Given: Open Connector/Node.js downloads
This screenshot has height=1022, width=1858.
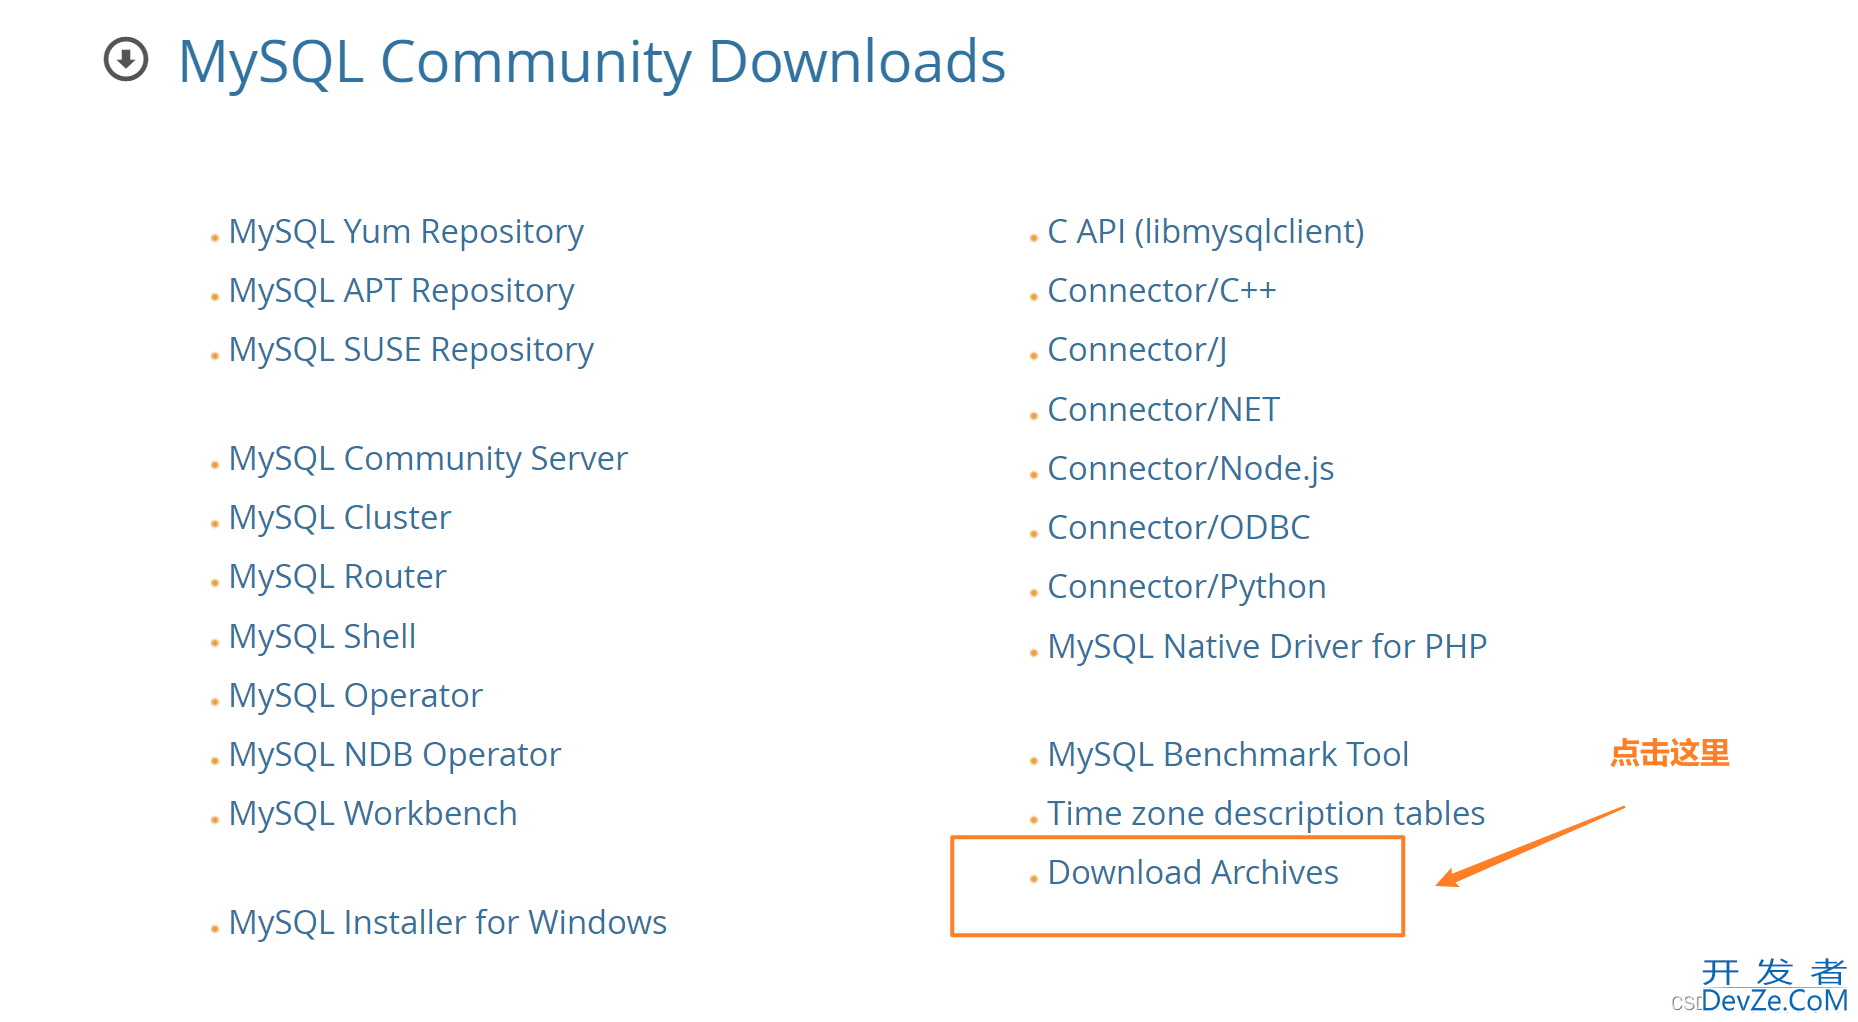Looking at the screenshot, I should [1191, 469].
